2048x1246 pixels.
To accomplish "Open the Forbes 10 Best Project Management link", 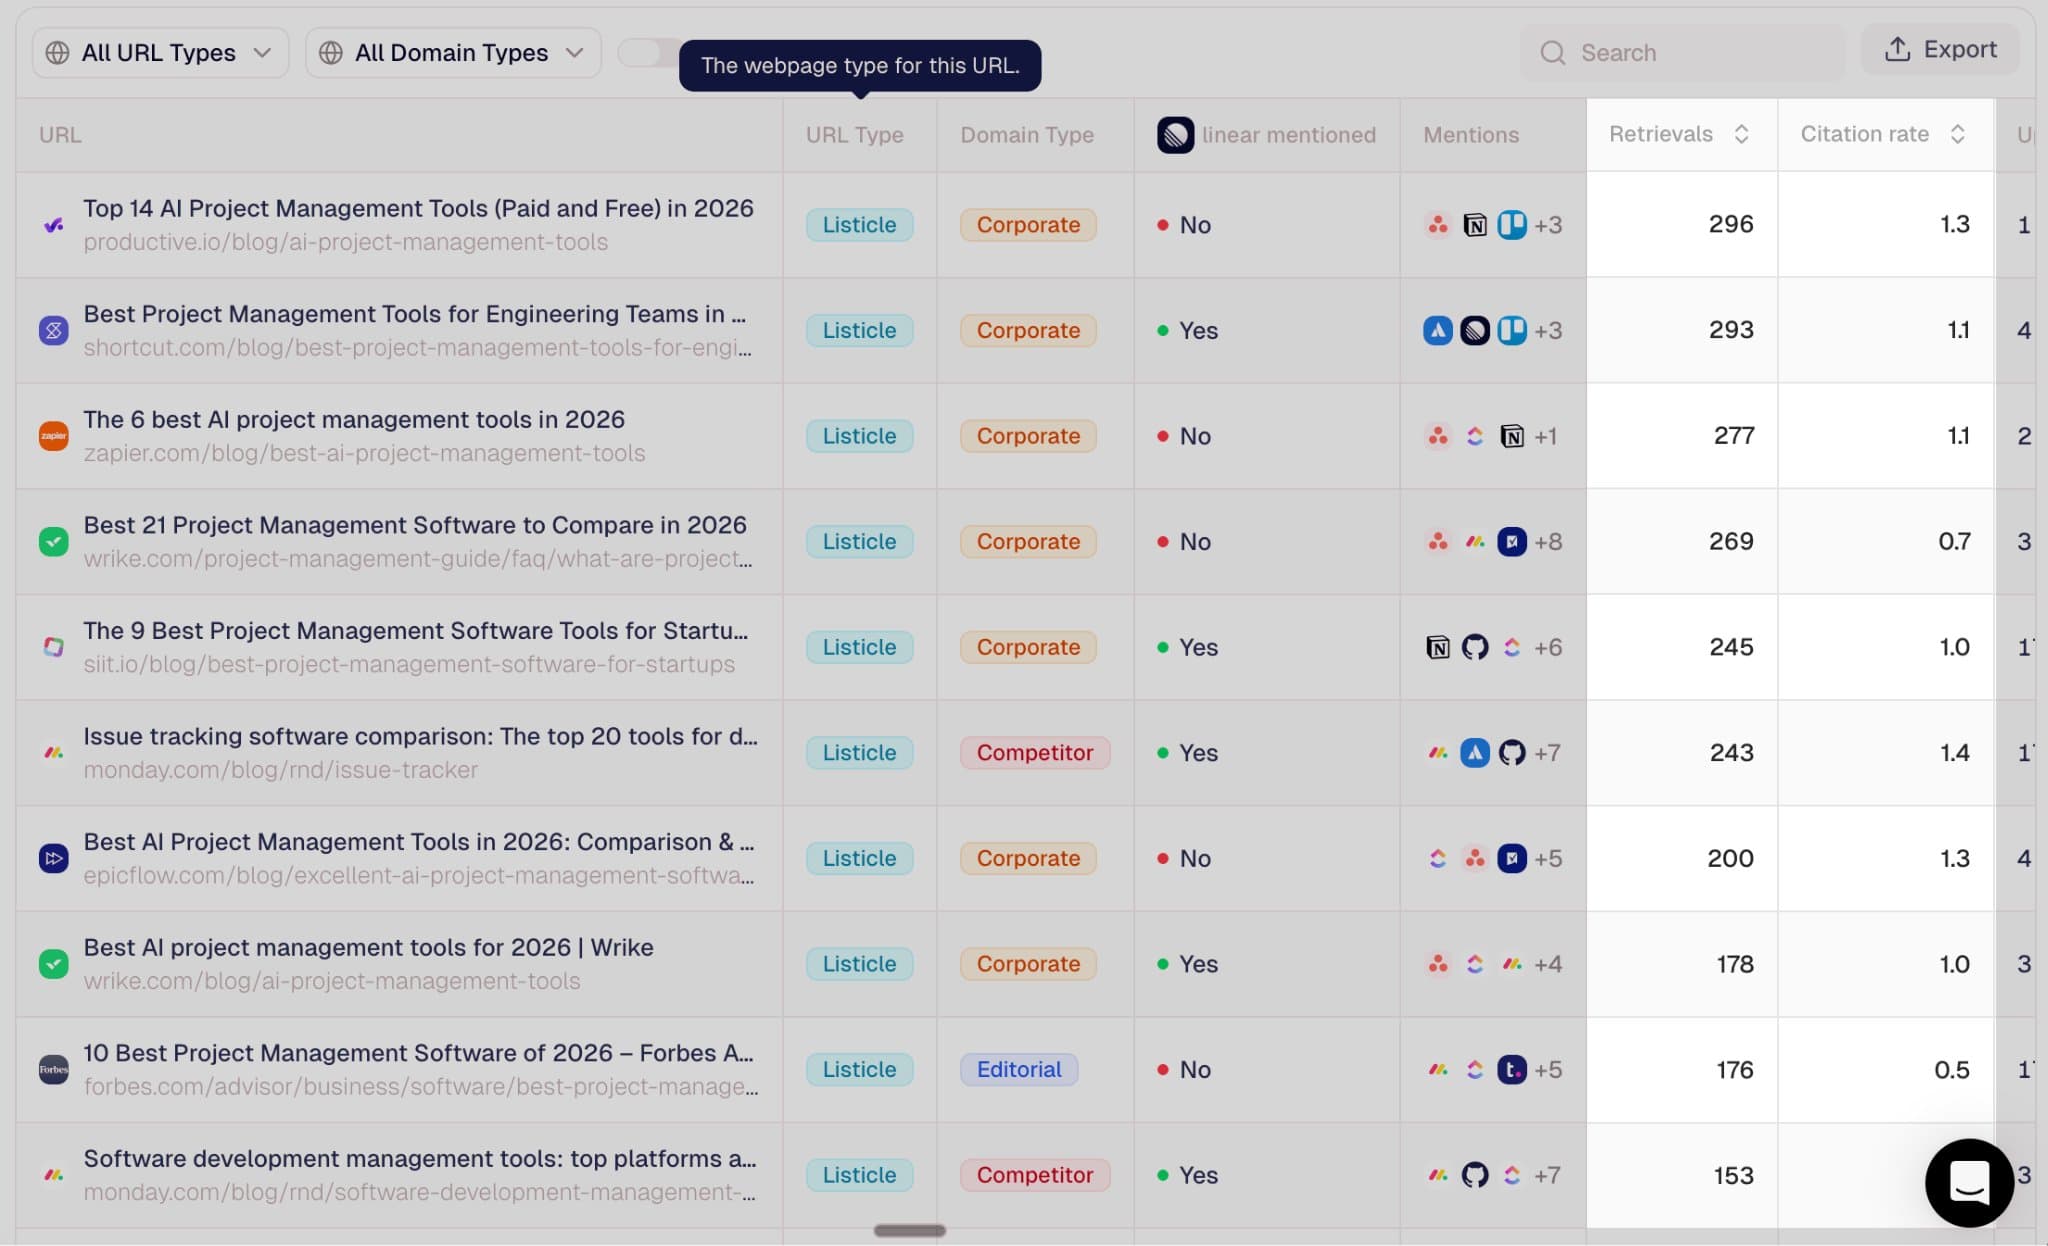I will coord(418,1052).
